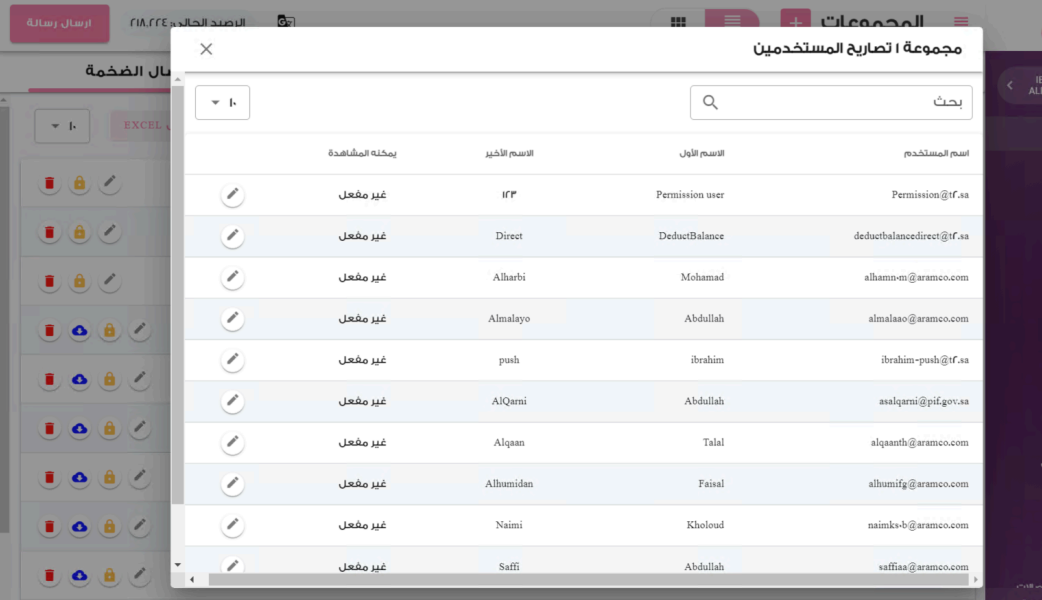
Task: Click the يمكنه المشاهدة column header
Action: (x=362, y=153)
